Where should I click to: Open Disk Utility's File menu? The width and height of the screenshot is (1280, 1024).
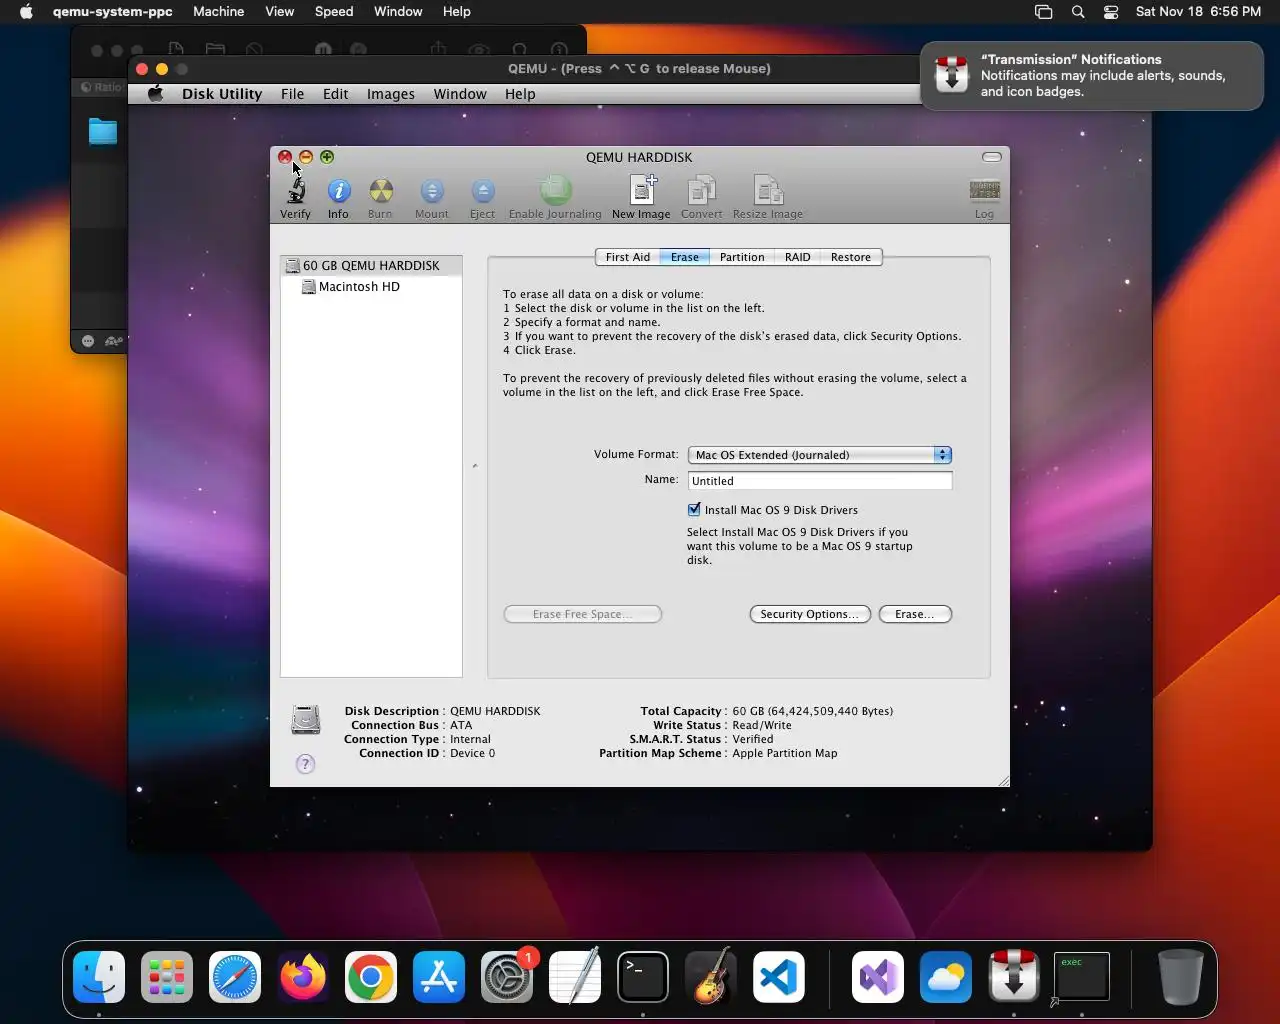tap(293, 94)
